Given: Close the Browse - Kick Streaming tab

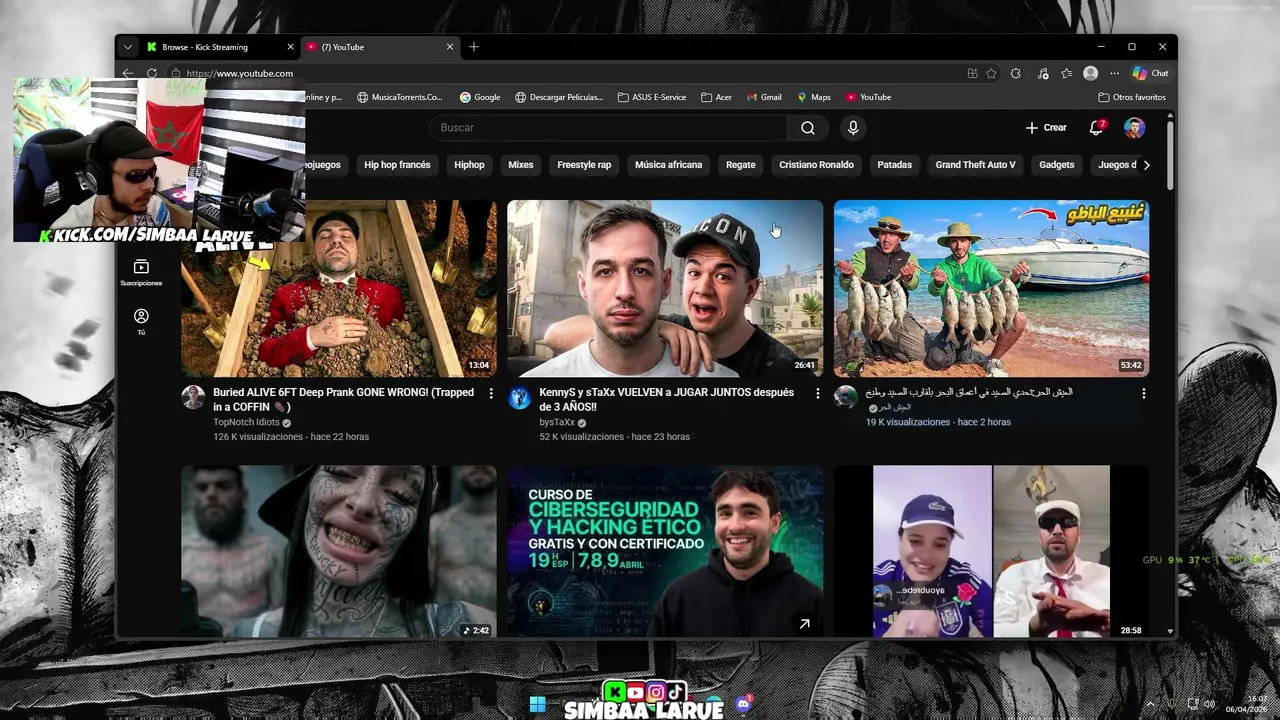Looking at the screenshot, I should coord(290,47).
